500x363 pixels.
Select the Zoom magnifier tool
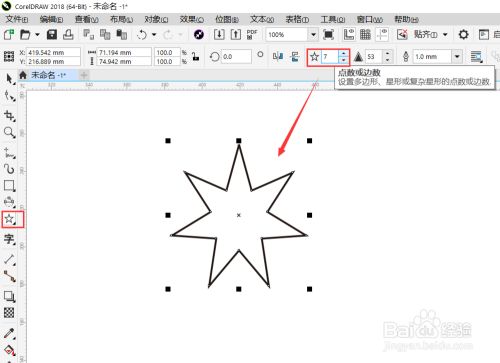click(x=9, y=132)
